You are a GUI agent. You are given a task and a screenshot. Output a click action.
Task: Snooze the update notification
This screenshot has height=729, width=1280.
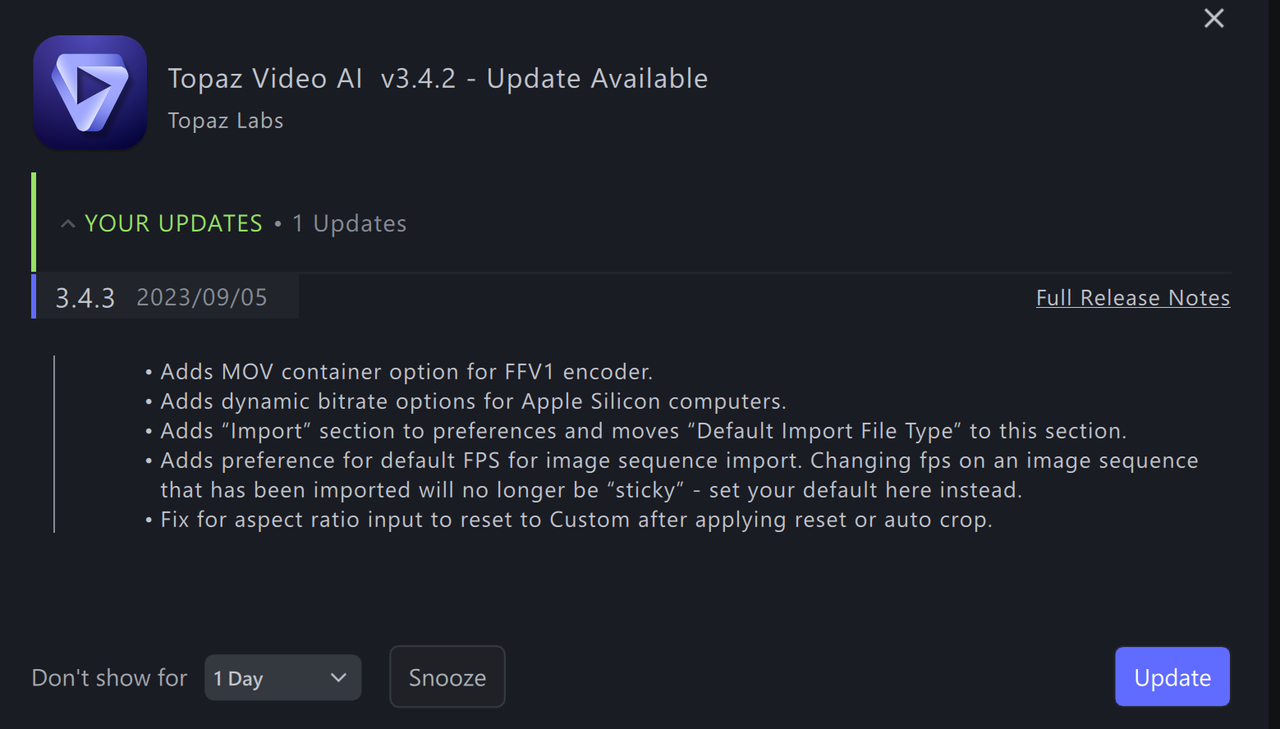[446, 677]
